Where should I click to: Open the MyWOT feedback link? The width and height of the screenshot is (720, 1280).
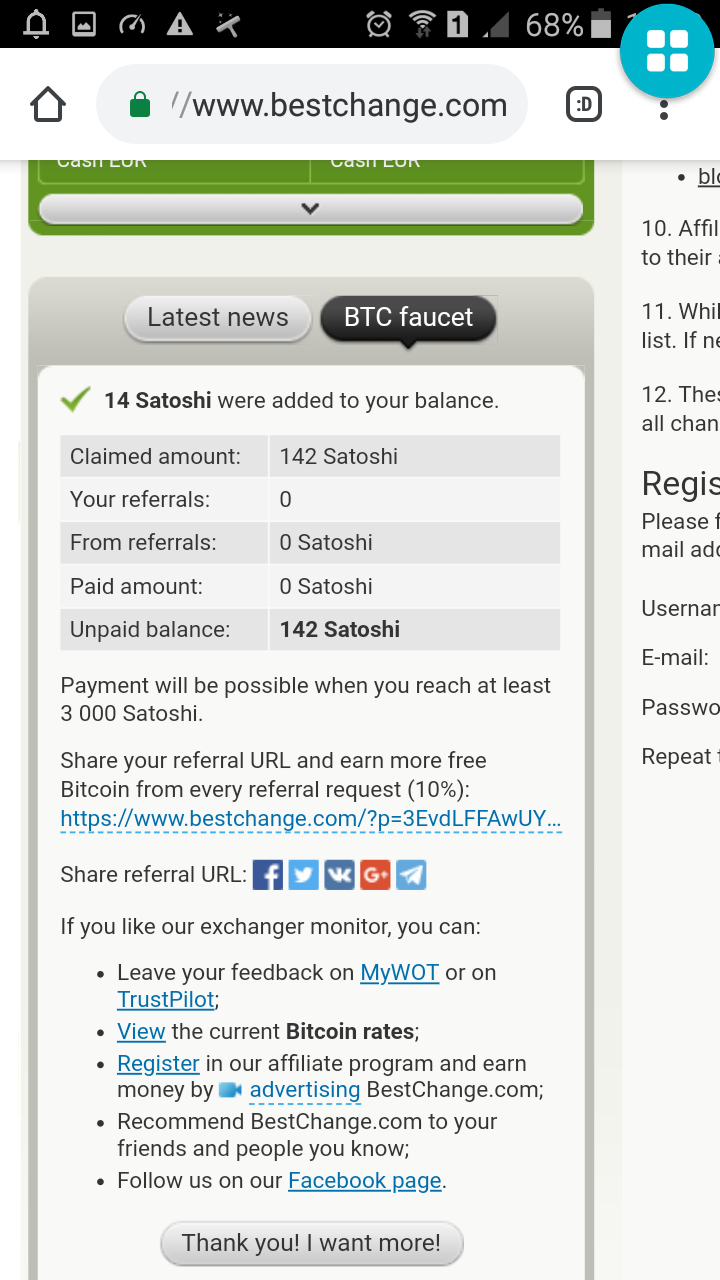point(400,972)
